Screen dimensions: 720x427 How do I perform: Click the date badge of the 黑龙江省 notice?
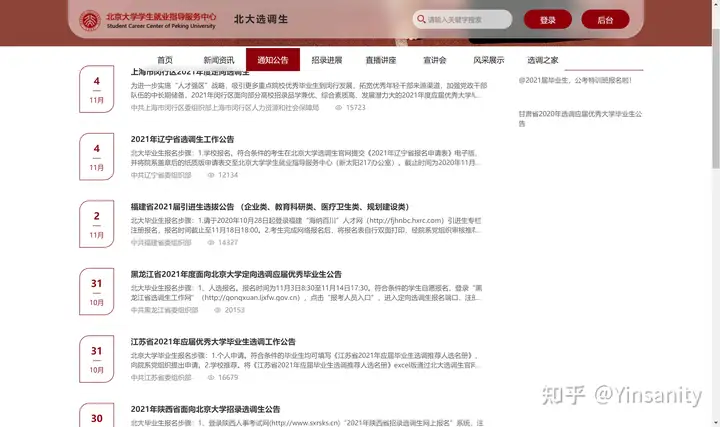96,292
